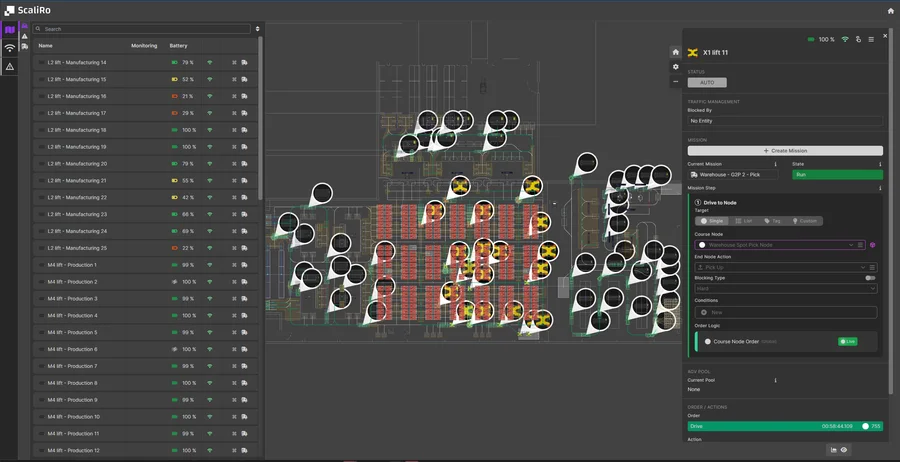This screenshot has height=462, width=900.
Task: Click the info icon next to Current Pool
Action: (775, 380)
